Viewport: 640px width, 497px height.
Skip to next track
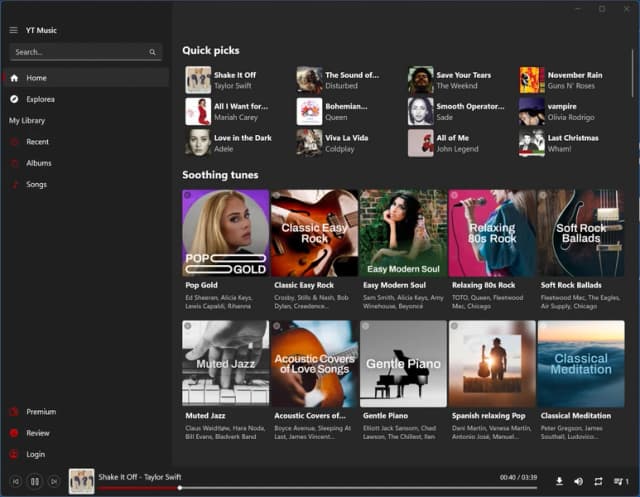coord(54,481)
